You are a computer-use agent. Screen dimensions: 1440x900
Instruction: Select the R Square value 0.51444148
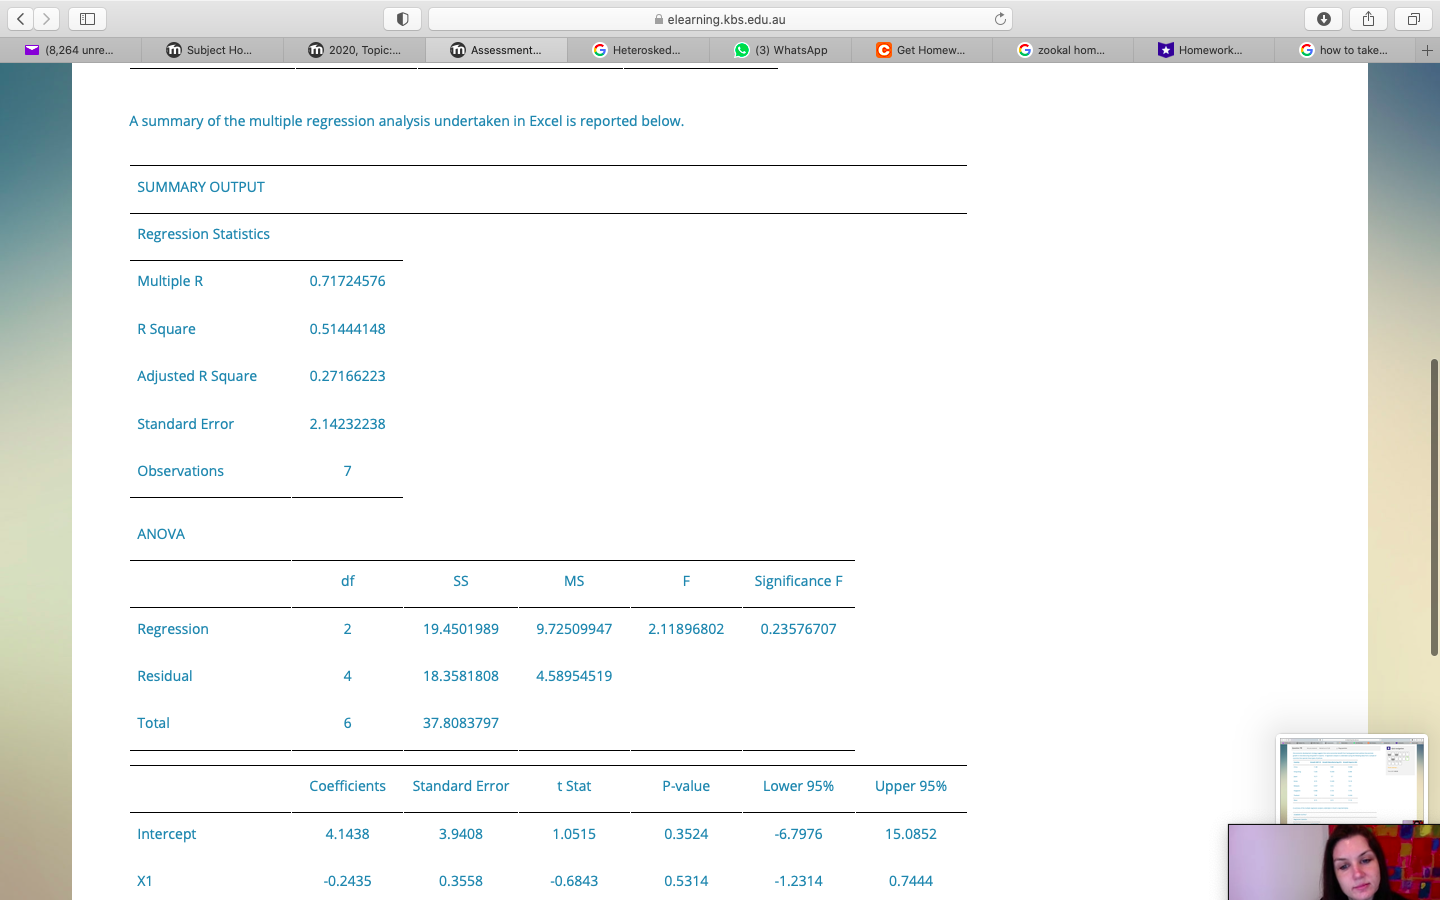[x=347, y=329]
